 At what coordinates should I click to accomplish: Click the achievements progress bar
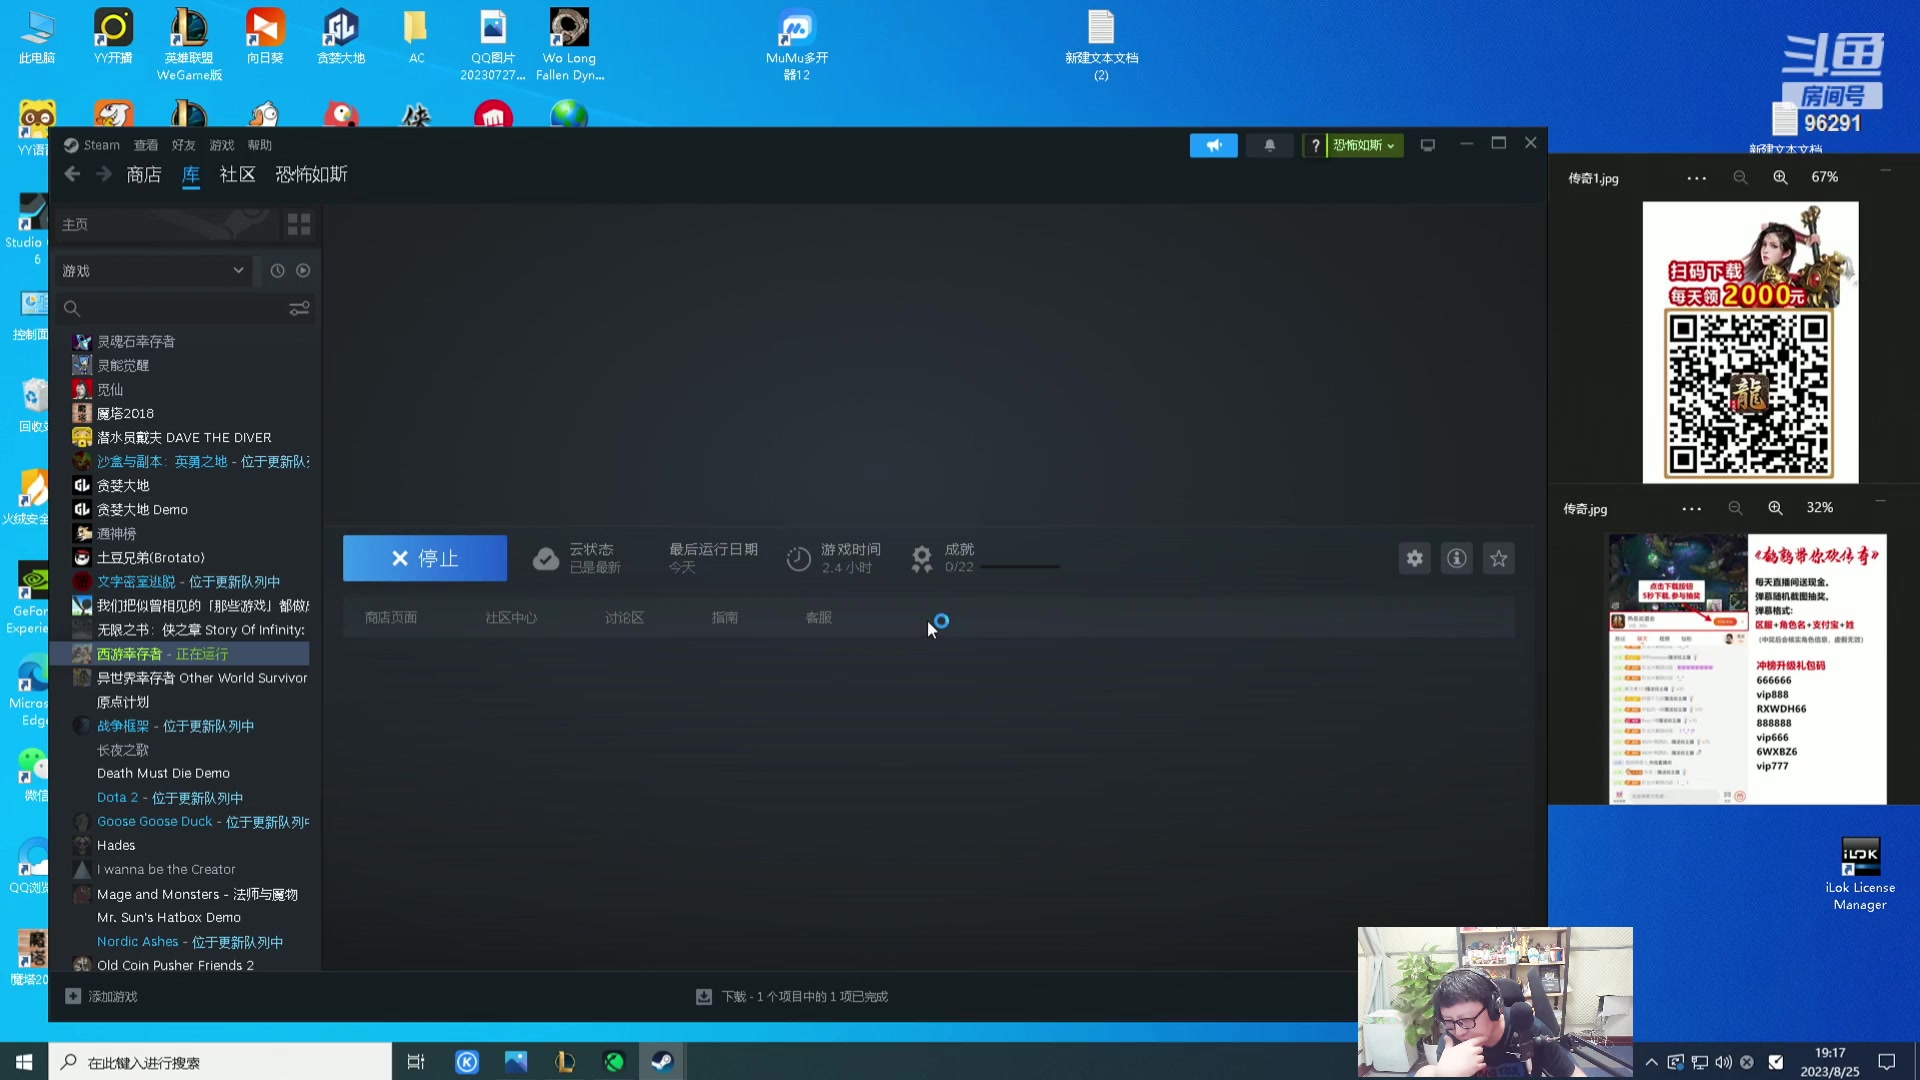point(1020,567)
